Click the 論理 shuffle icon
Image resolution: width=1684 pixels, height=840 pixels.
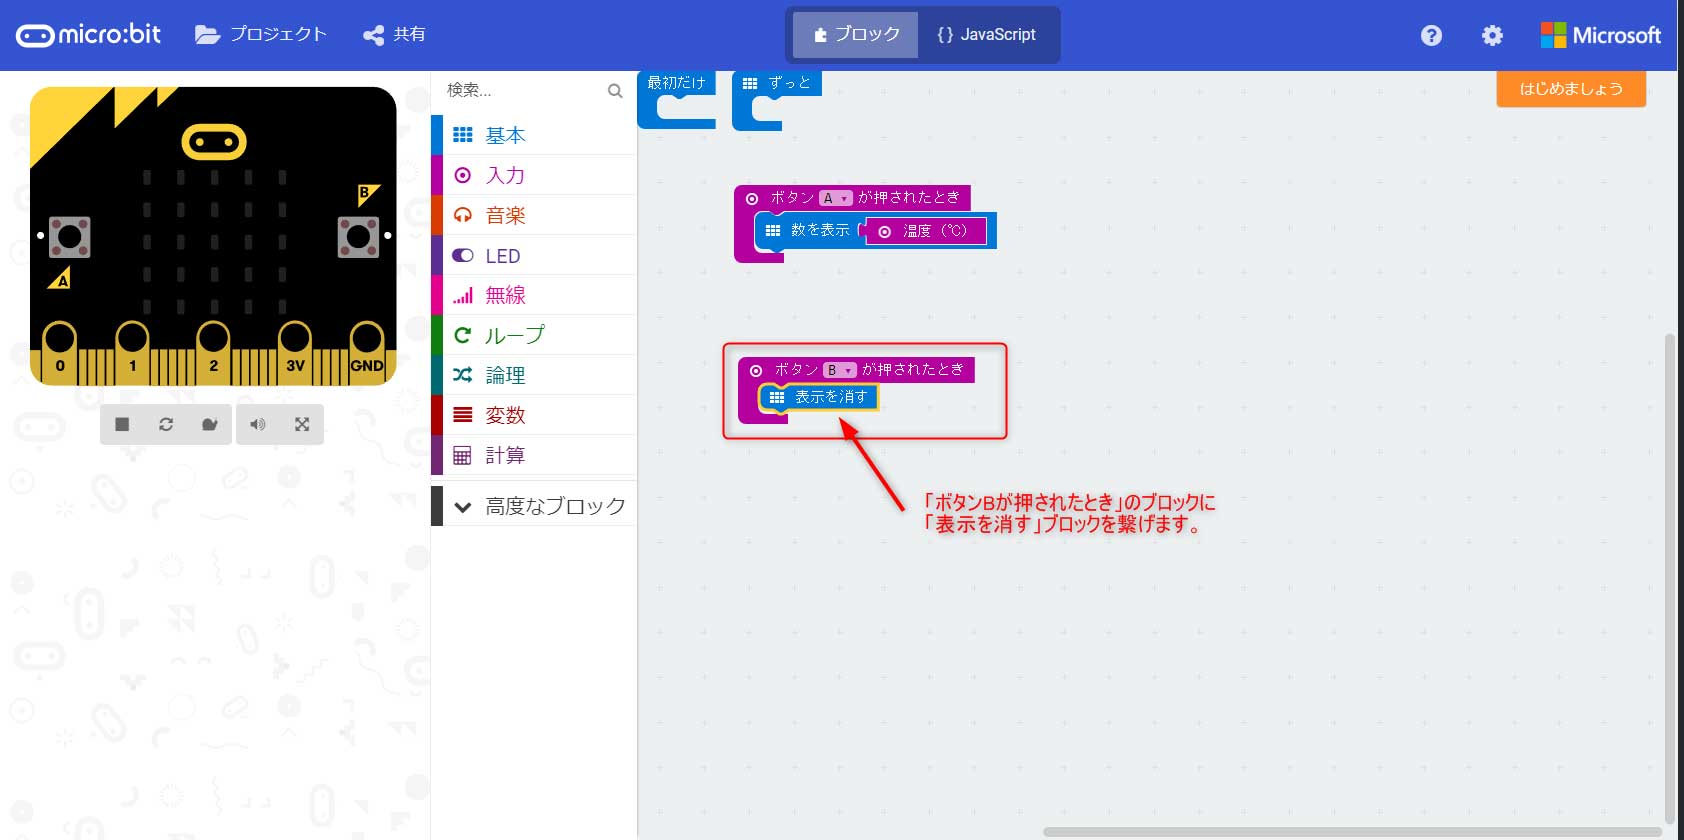[x=462, y=375]
